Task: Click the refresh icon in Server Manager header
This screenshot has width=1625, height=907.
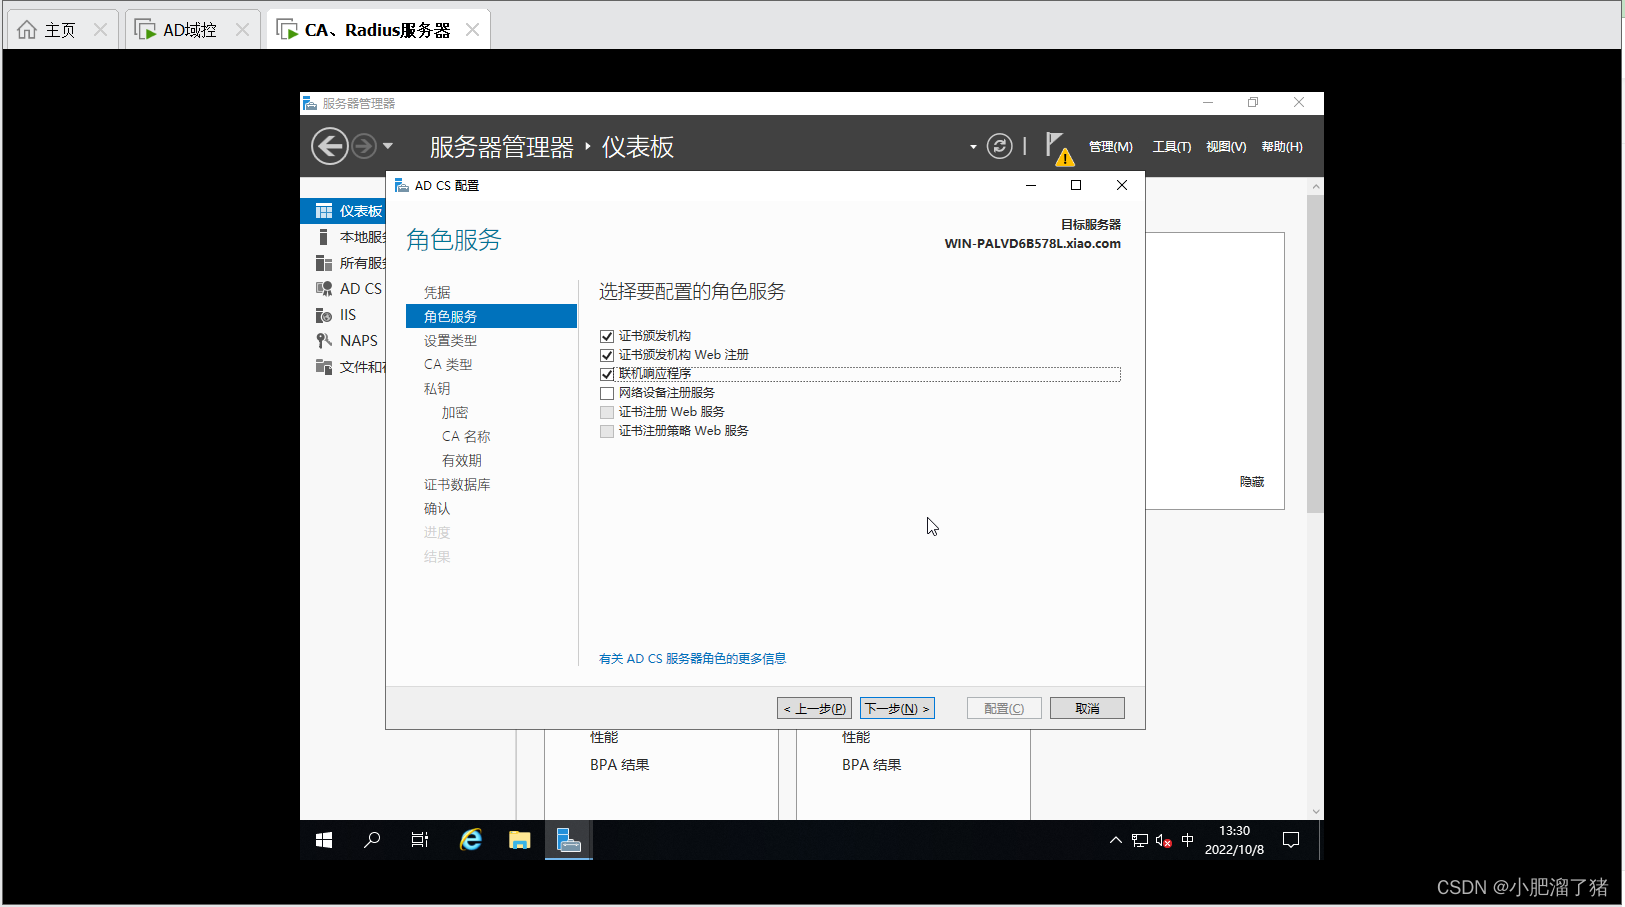Action: coord(999,146)
